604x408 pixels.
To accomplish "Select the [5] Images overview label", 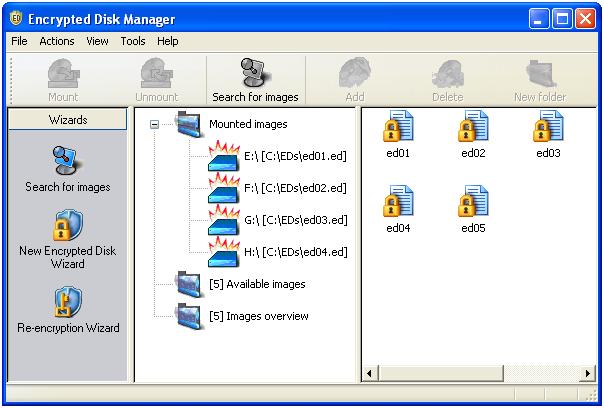I will (x=259, y=316).
